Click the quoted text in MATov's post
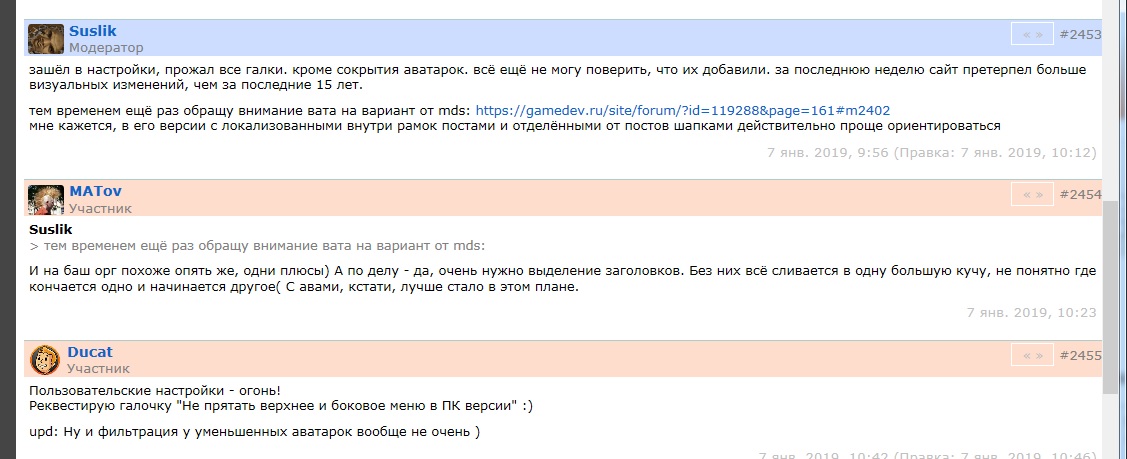The width and height of the screenshot is (1127, 459). point(262,246)
